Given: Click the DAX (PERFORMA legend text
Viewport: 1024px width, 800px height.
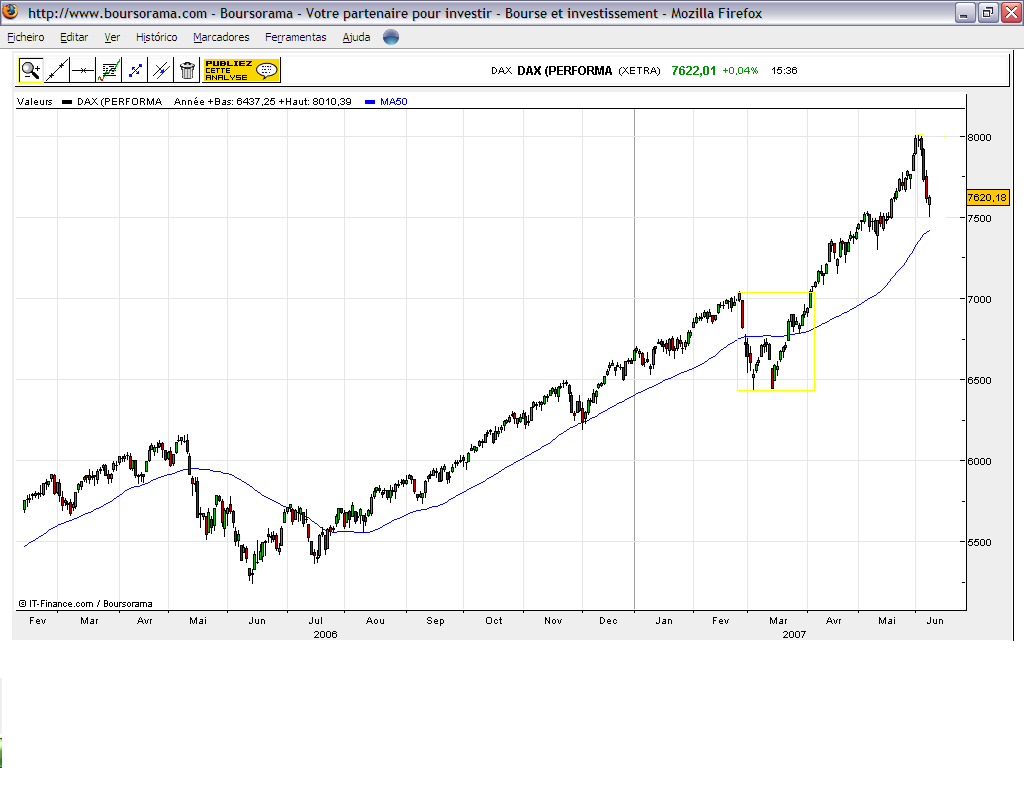Looking at the screenshot, I should point(120,101).
